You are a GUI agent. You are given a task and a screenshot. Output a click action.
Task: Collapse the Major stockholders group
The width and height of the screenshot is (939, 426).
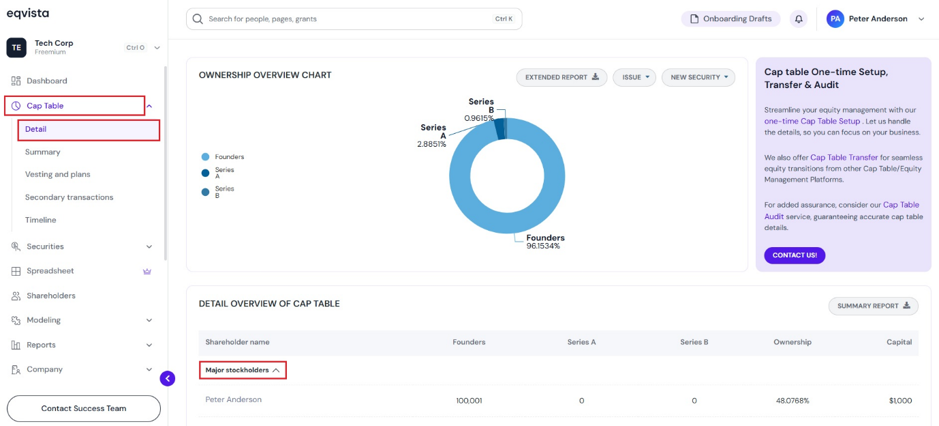pyautogui.click(x=243, y=370)
